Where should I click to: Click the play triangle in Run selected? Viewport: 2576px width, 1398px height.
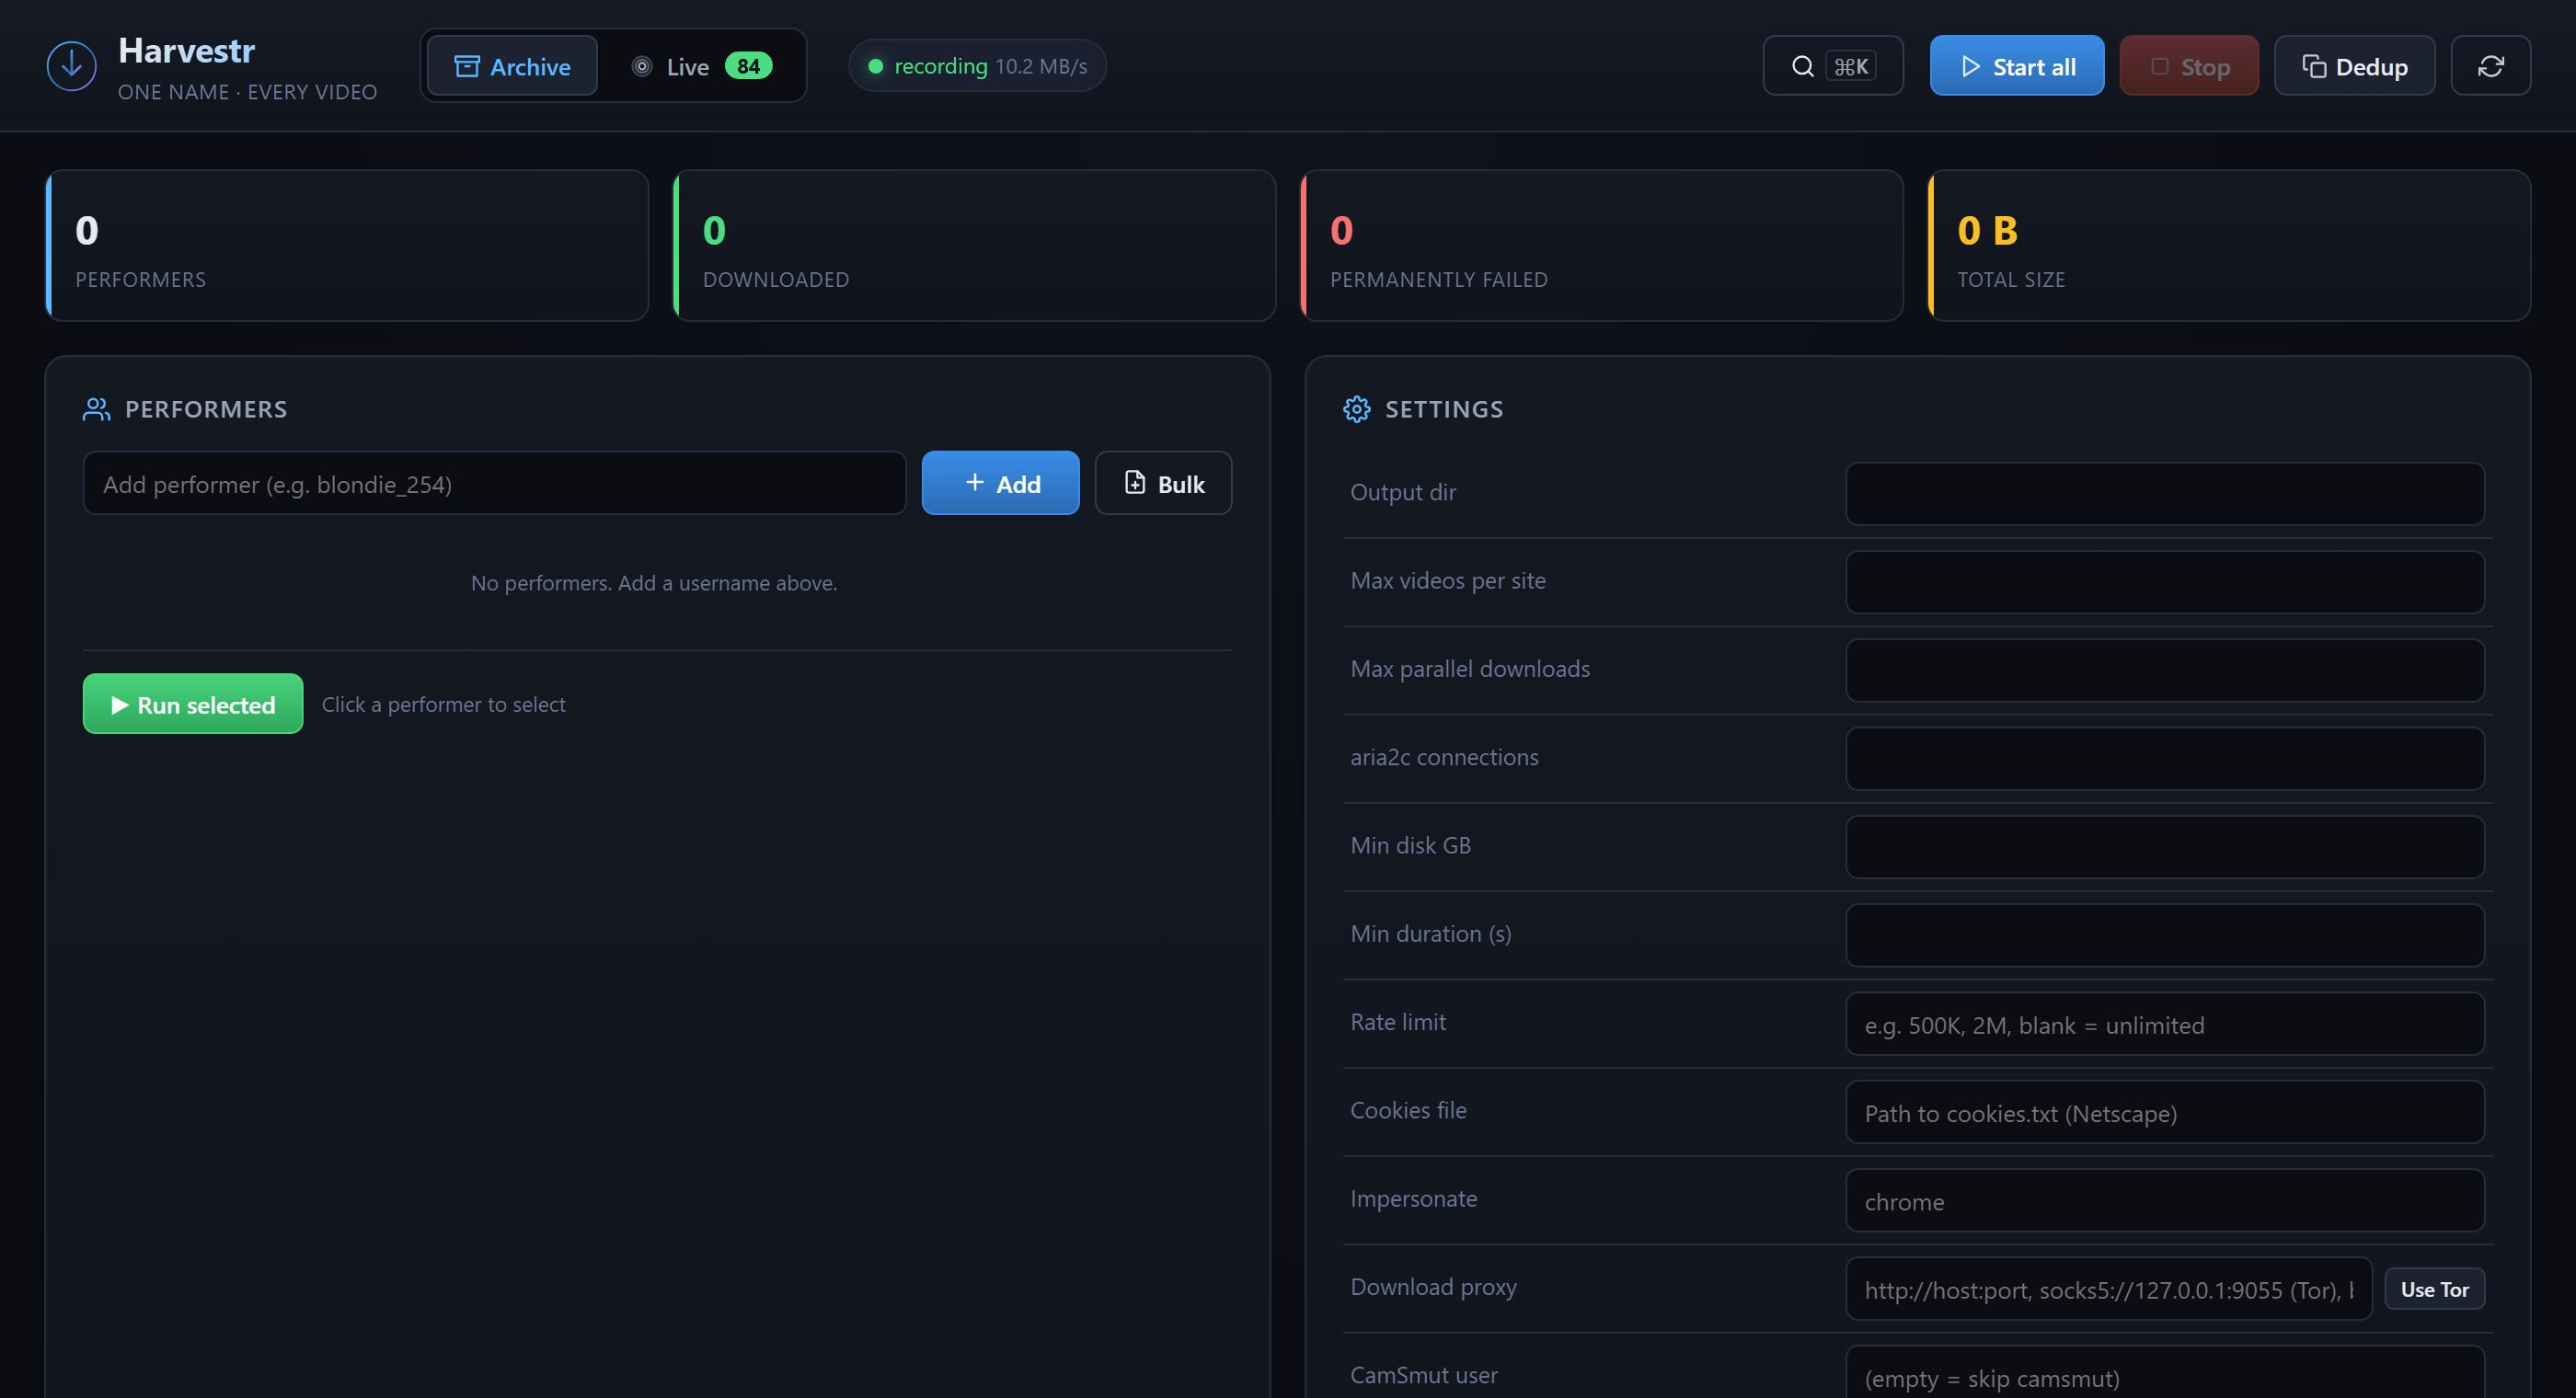point(120,705)
